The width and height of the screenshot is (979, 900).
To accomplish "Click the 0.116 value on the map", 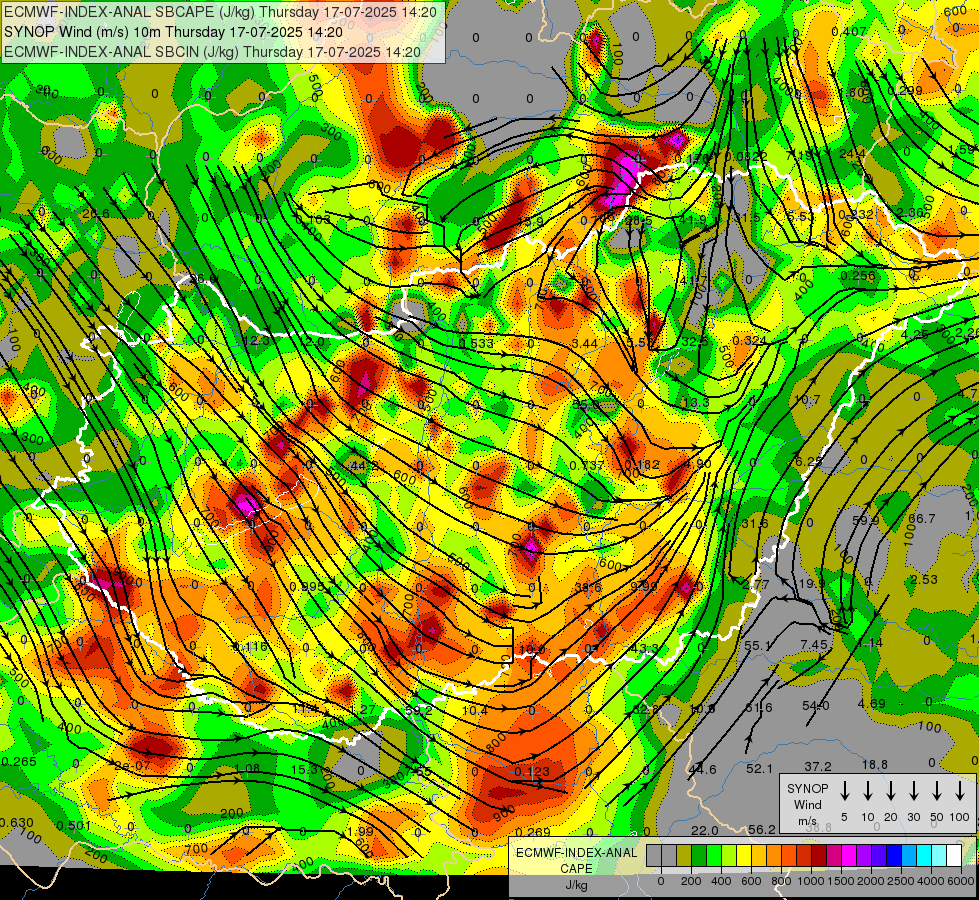I will (250, 646).
